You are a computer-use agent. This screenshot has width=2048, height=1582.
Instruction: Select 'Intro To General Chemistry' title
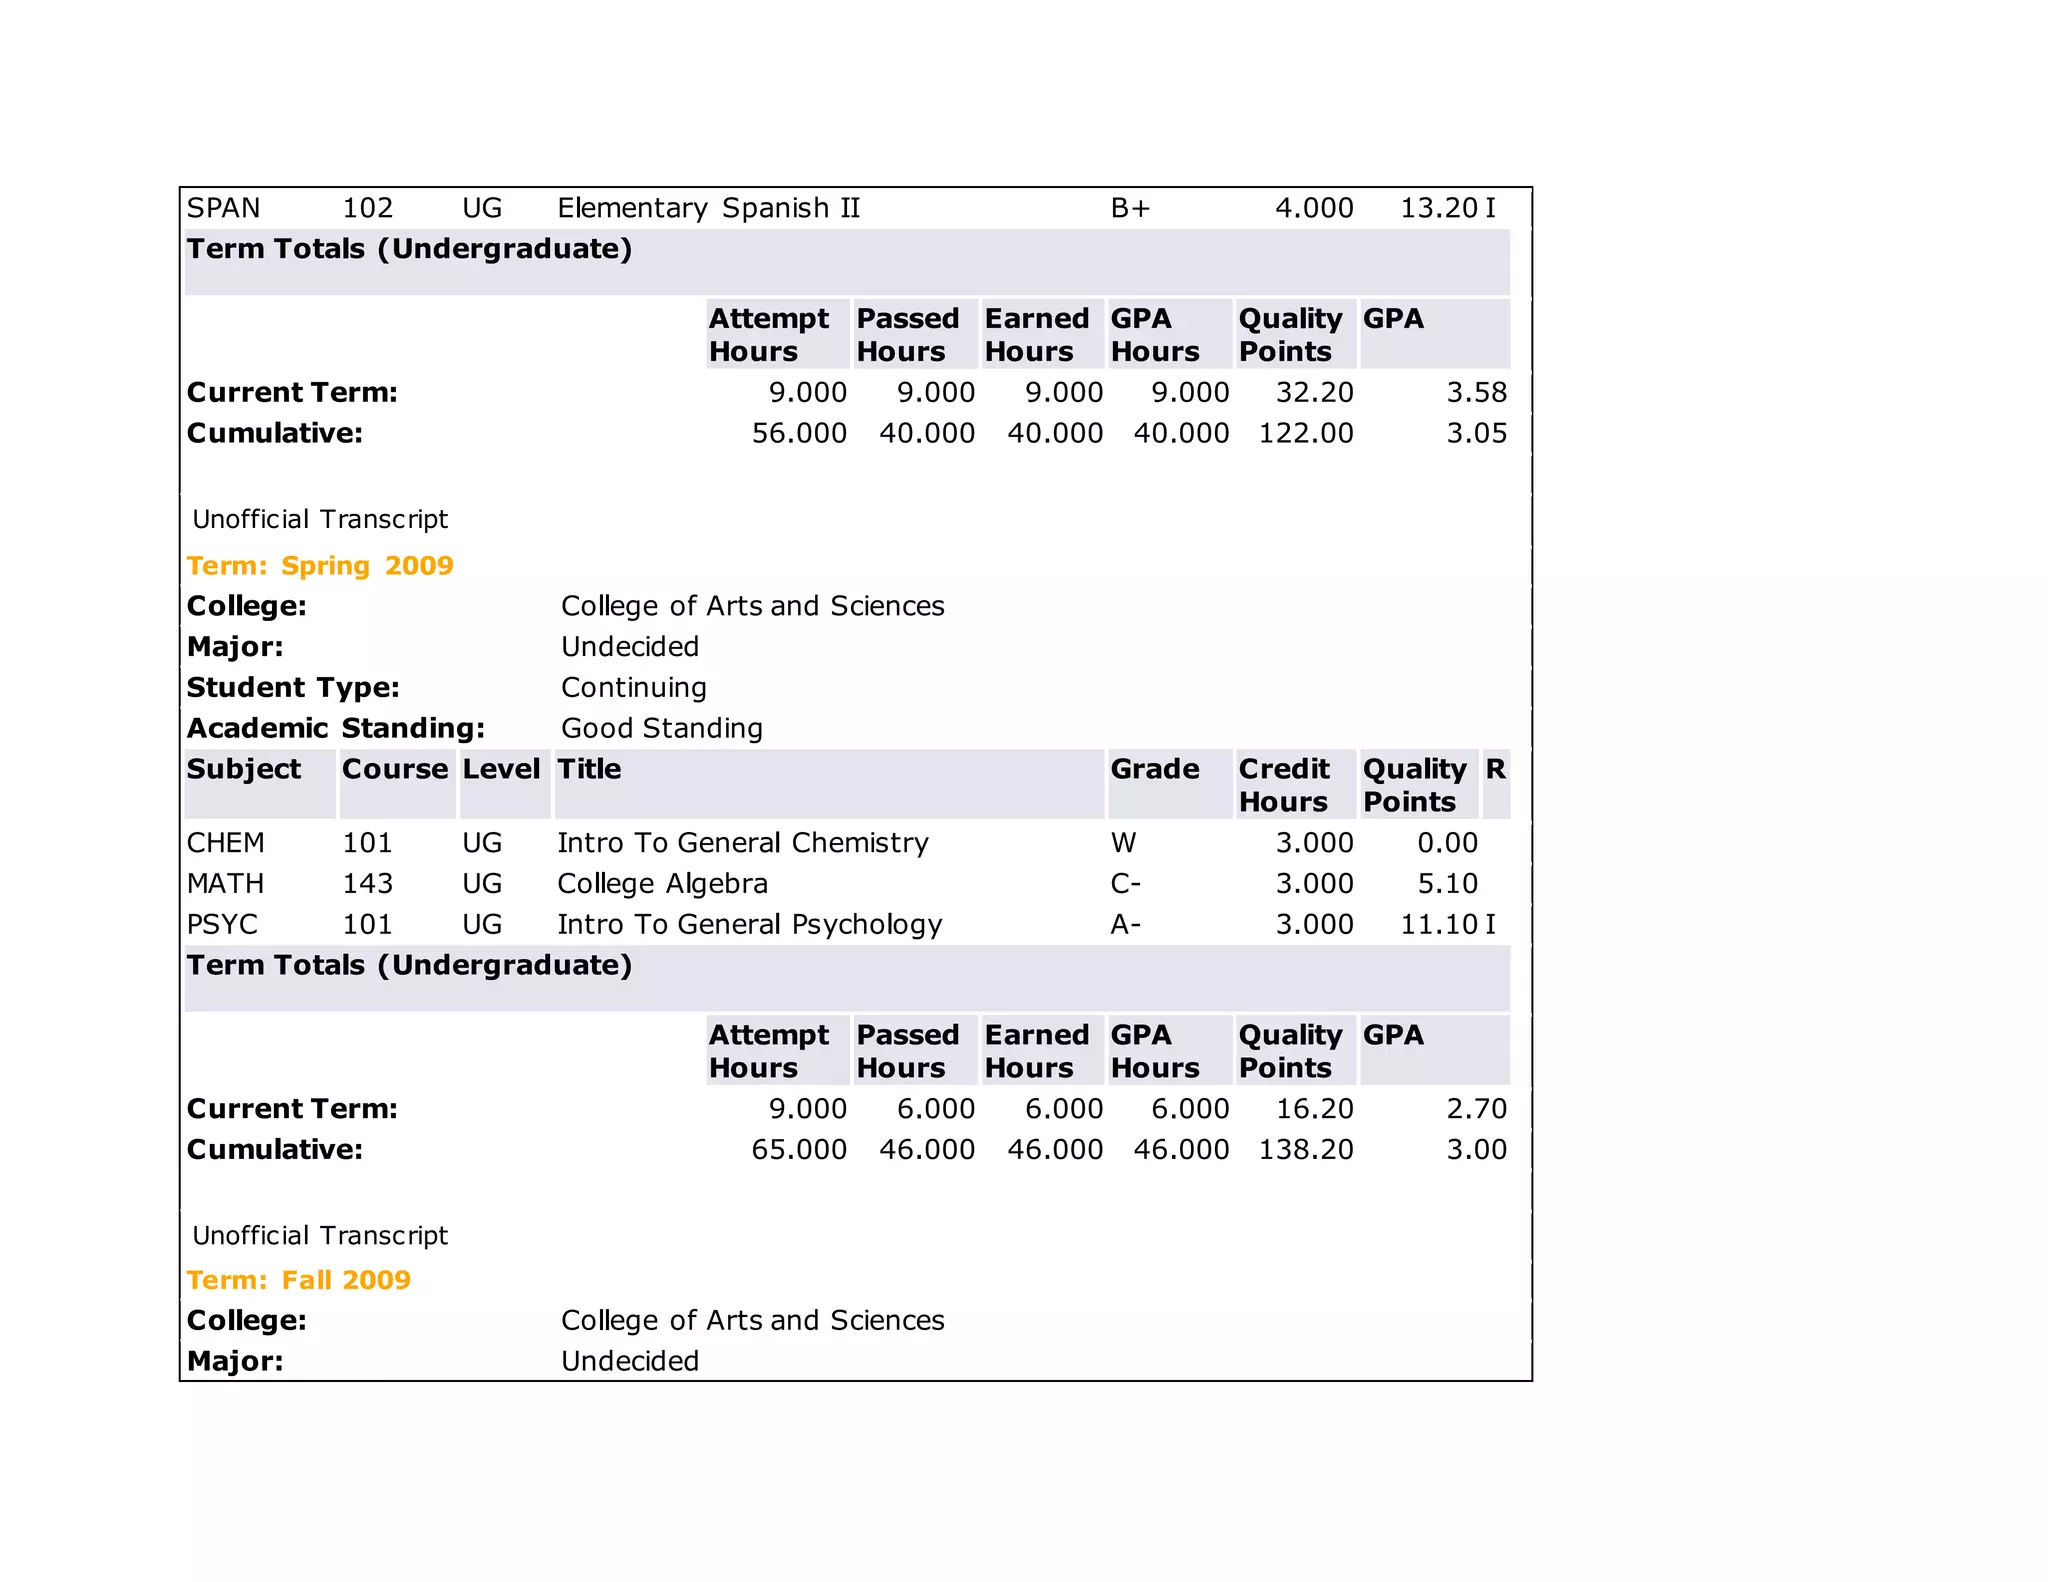[743, 843]
